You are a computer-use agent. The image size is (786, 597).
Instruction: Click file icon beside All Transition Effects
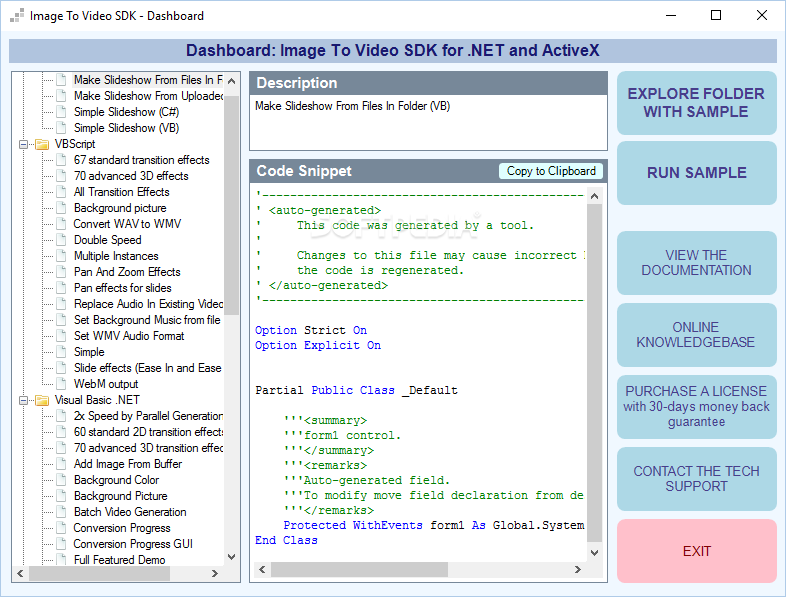pos(61,192)
